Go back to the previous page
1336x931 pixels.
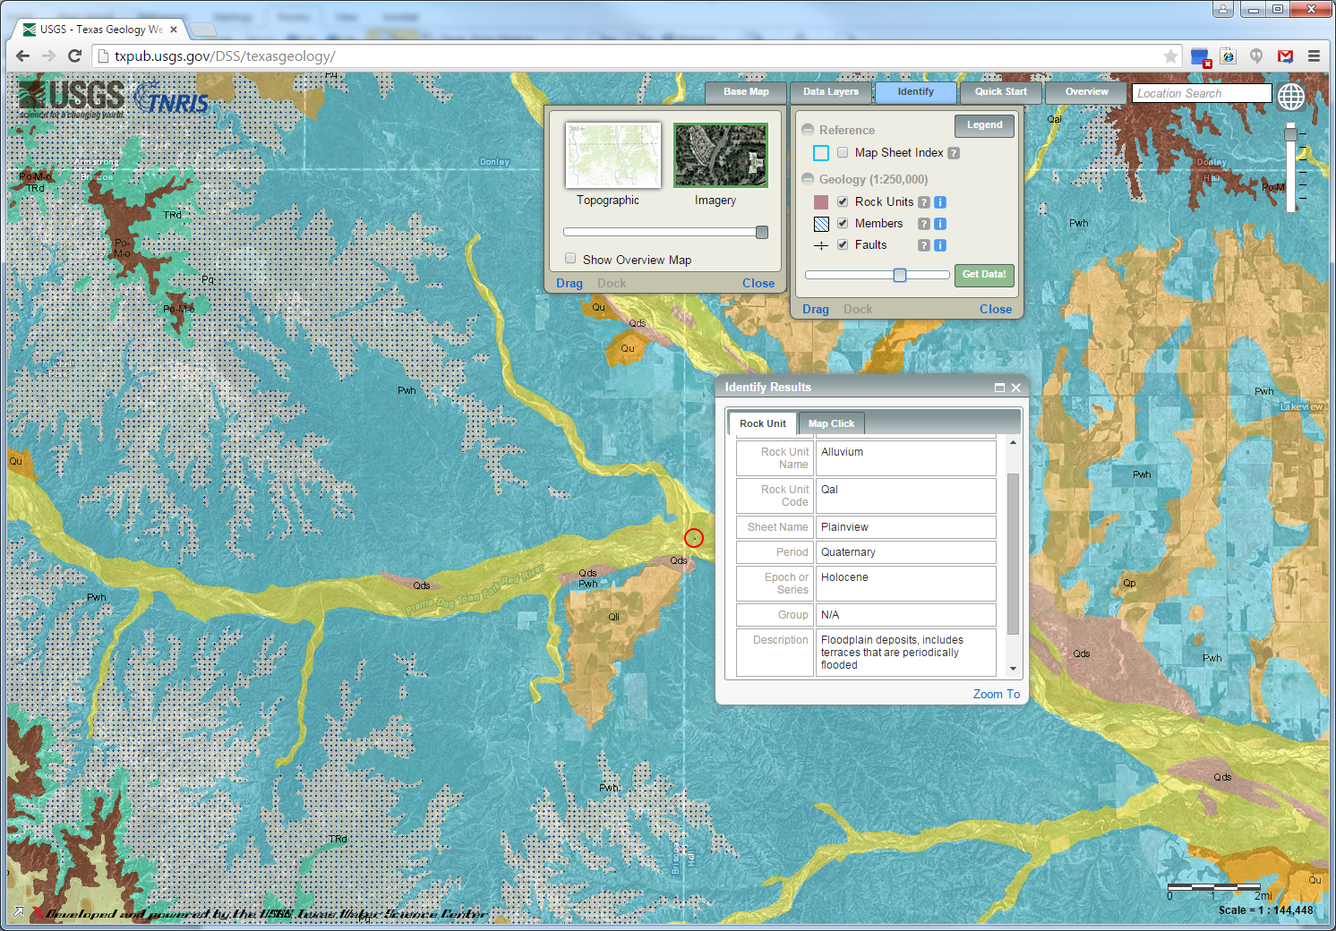click(22, 56)
